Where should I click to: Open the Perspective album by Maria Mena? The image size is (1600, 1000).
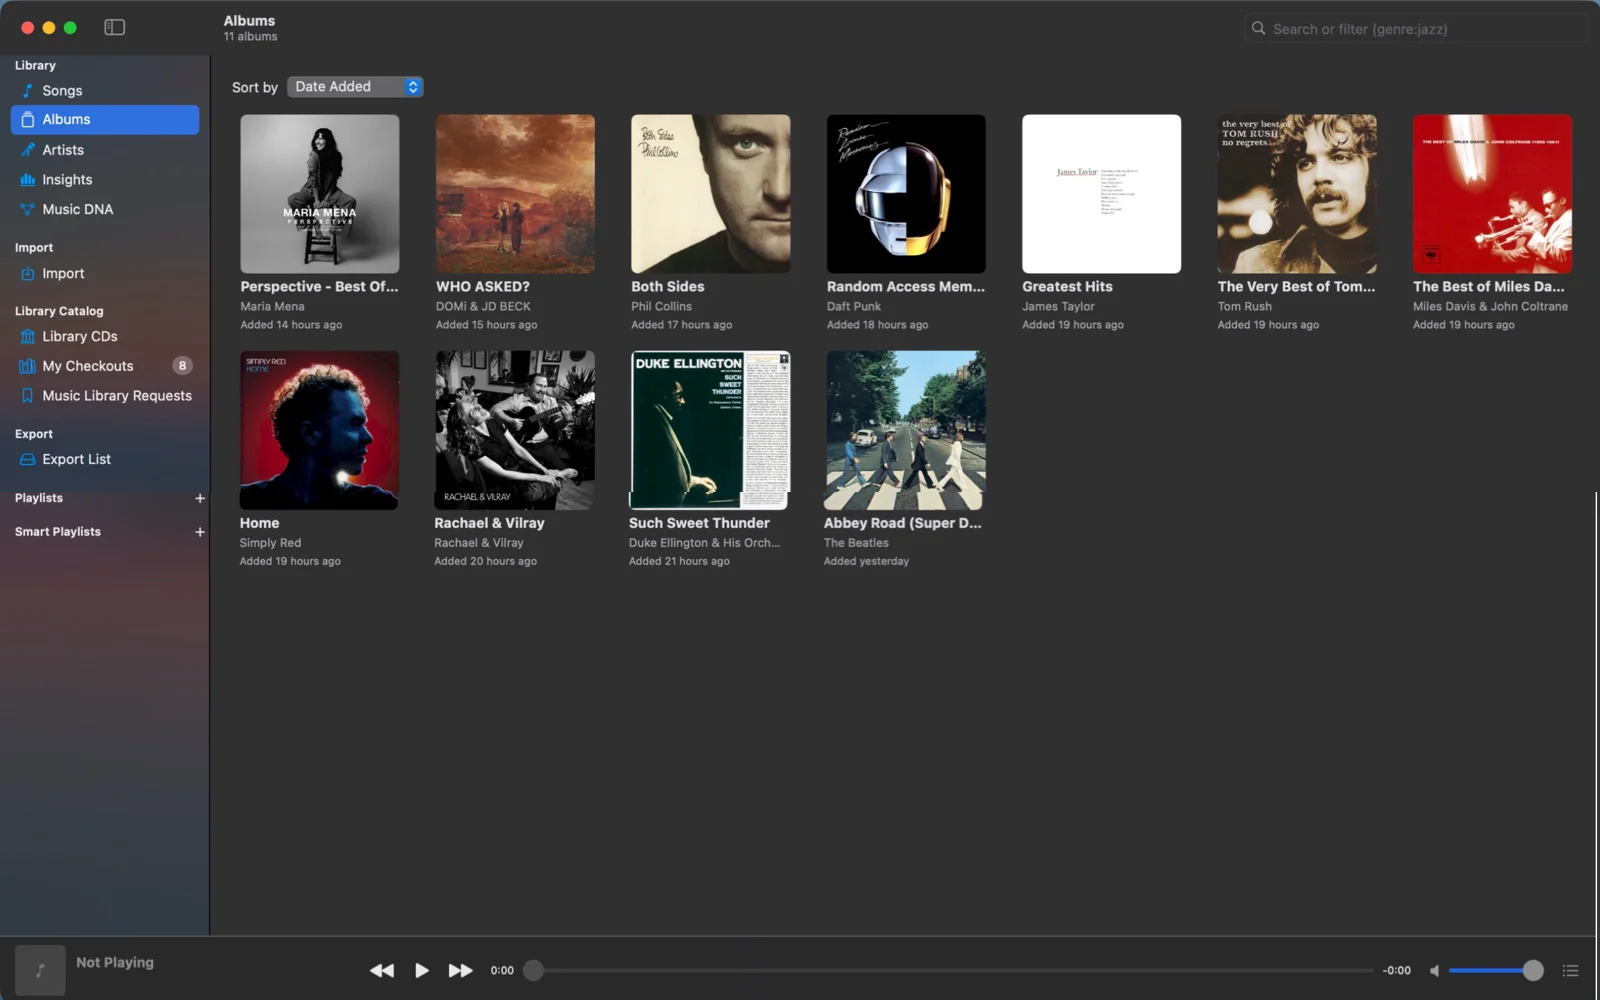point(320,194)
